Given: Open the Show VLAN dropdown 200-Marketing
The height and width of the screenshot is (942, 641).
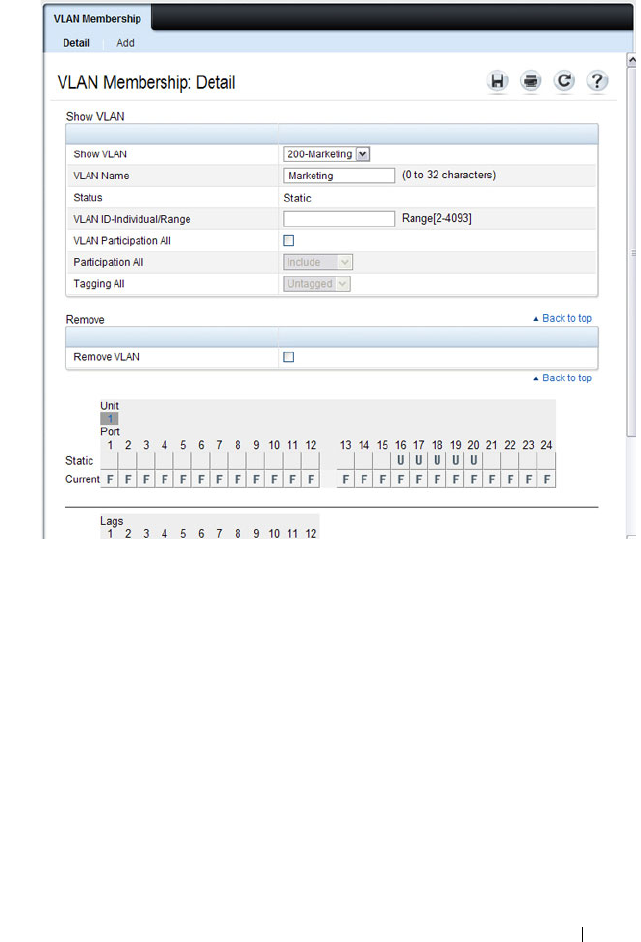Looking at the screenshot, I should [x=326, y=154].
